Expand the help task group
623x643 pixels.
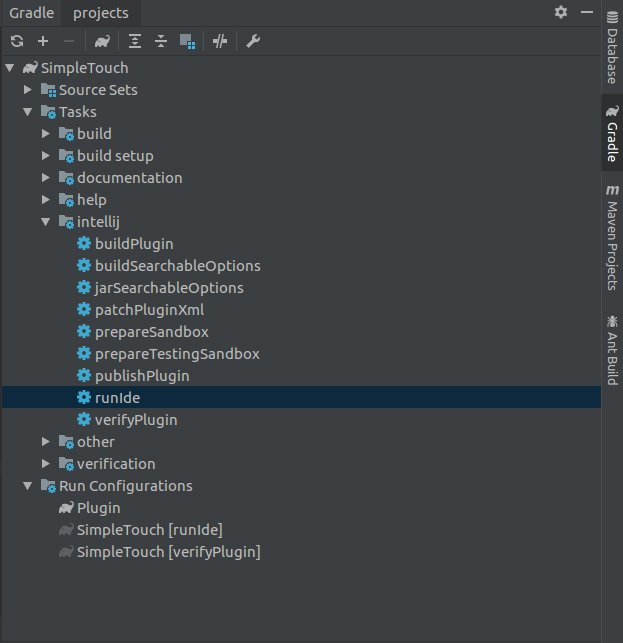click(46, 199)
